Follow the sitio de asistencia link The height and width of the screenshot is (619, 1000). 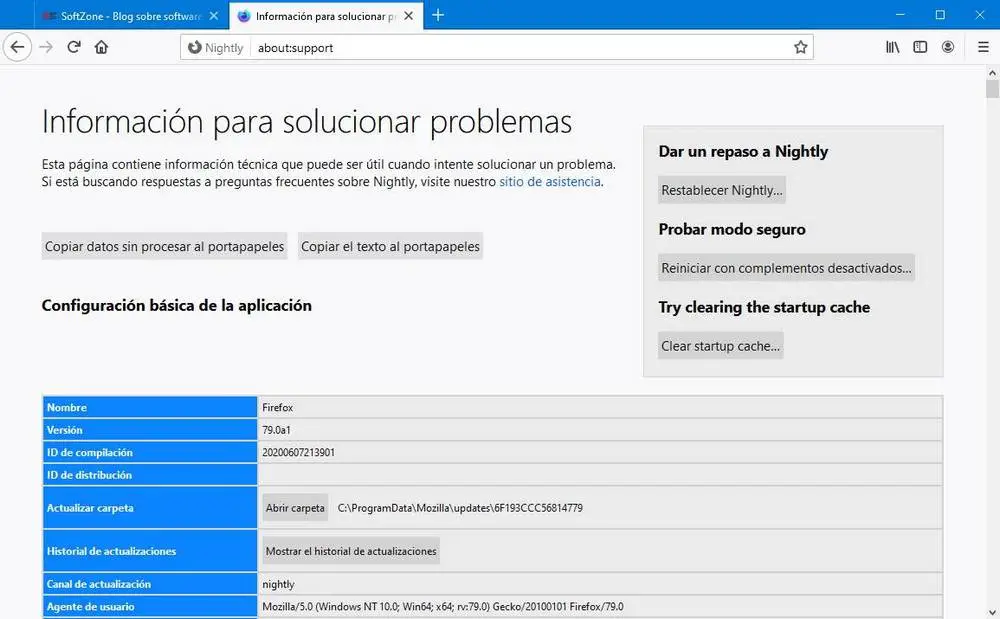point(550,182)
